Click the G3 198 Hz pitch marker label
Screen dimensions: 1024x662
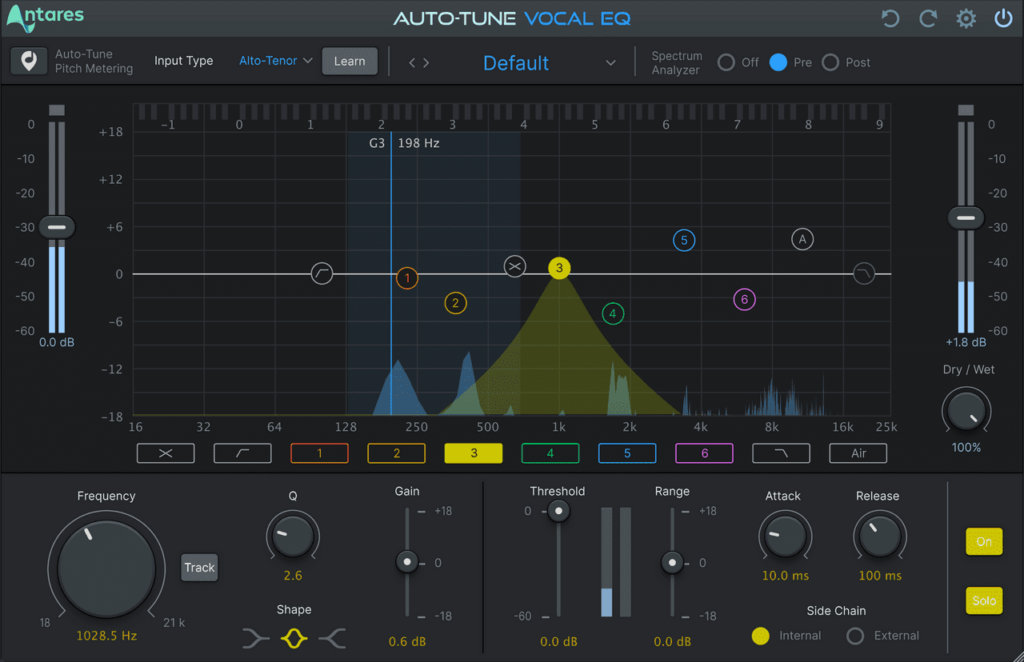[x=404, y=143]
